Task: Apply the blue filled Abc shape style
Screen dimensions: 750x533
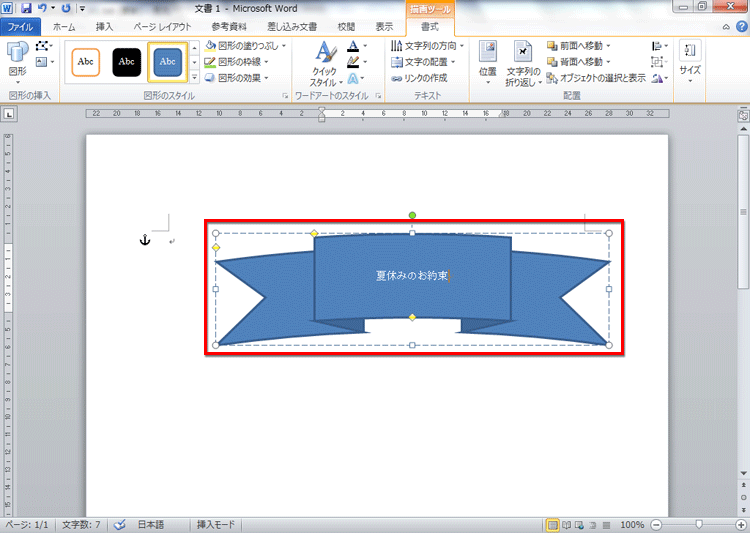Action: [167, 62]
